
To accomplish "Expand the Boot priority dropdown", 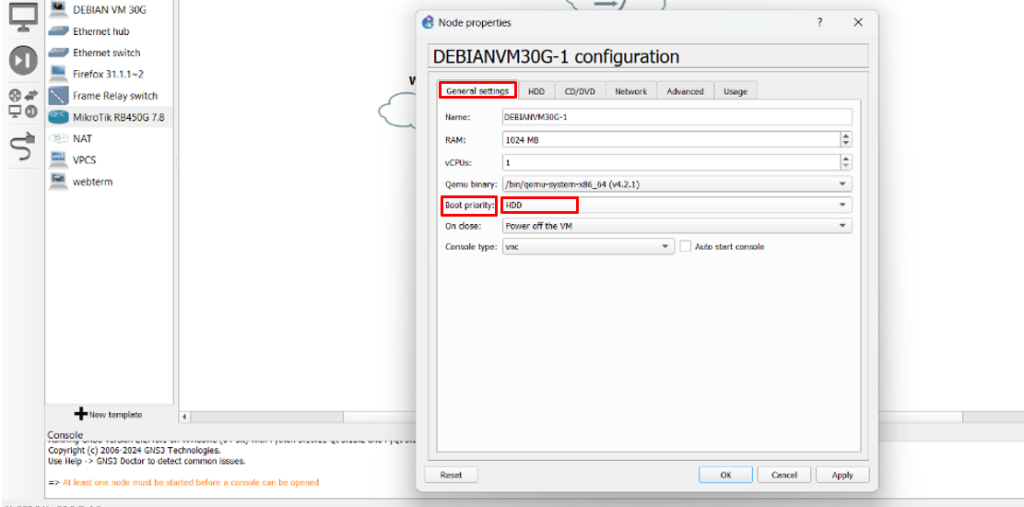I will 845,205.
